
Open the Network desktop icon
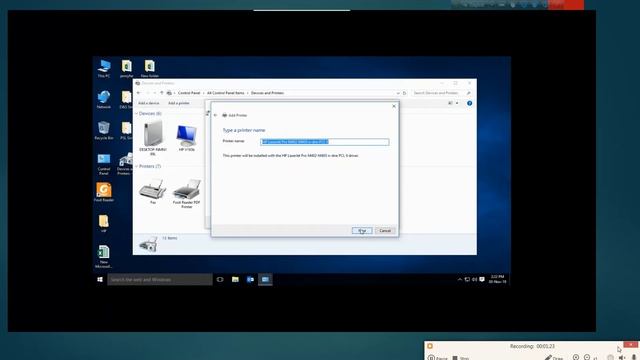pos(104,99)
